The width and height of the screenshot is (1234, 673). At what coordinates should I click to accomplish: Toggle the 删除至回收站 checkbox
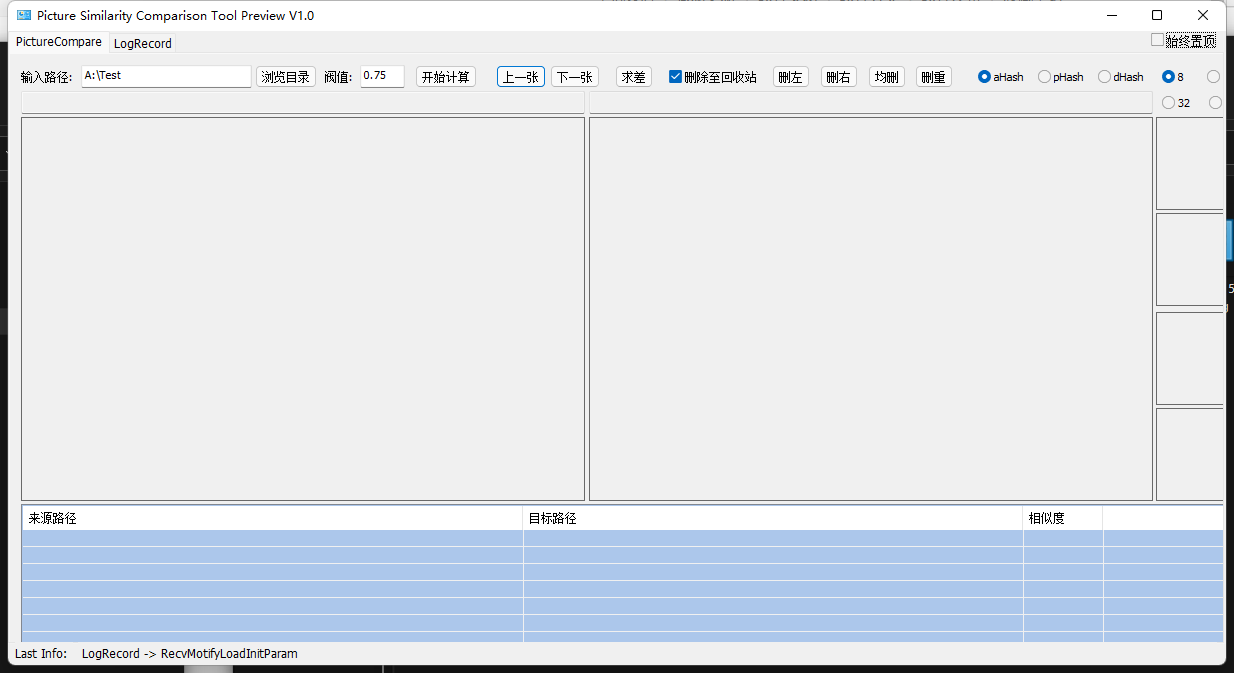tap(676, 77)
